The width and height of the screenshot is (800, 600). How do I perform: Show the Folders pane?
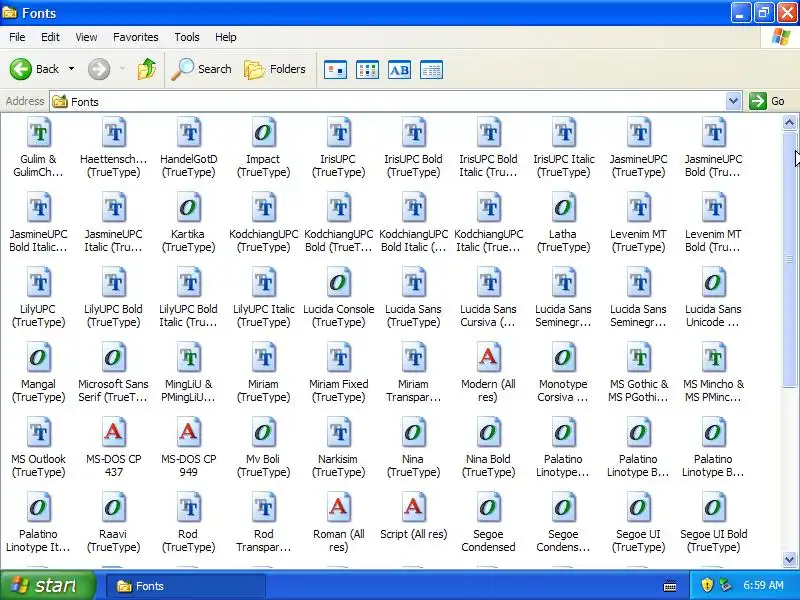pos(274,69)
